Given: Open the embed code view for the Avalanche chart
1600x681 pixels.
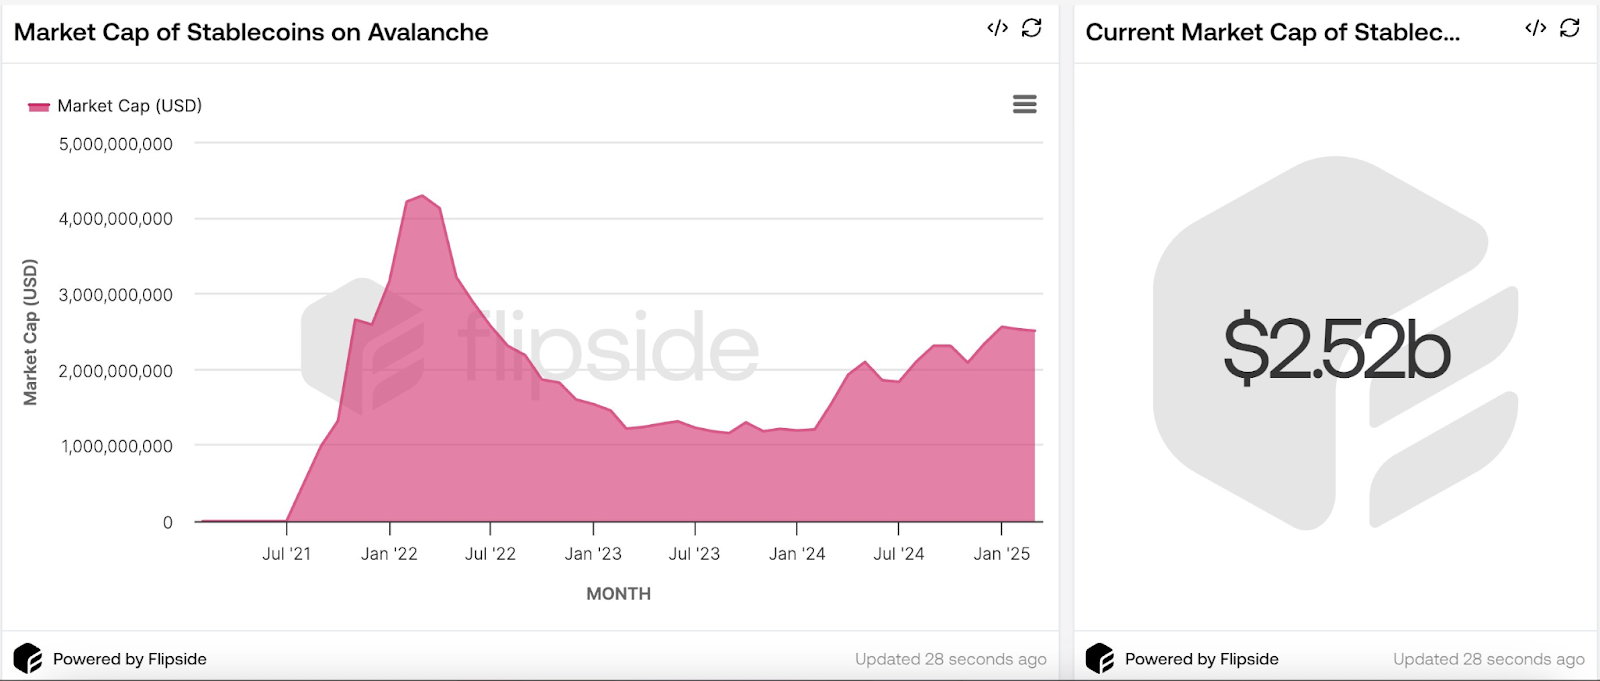Looking at the screenshot, I should point(995,29).
